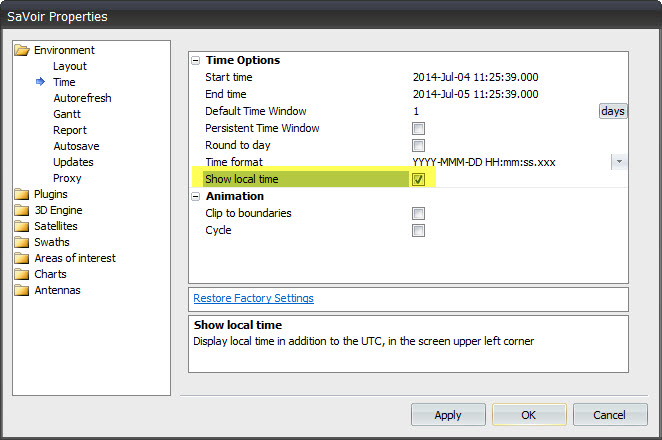Click the Restore Factory Settings link
Screen dimensions: 662x440
point(253,298)
